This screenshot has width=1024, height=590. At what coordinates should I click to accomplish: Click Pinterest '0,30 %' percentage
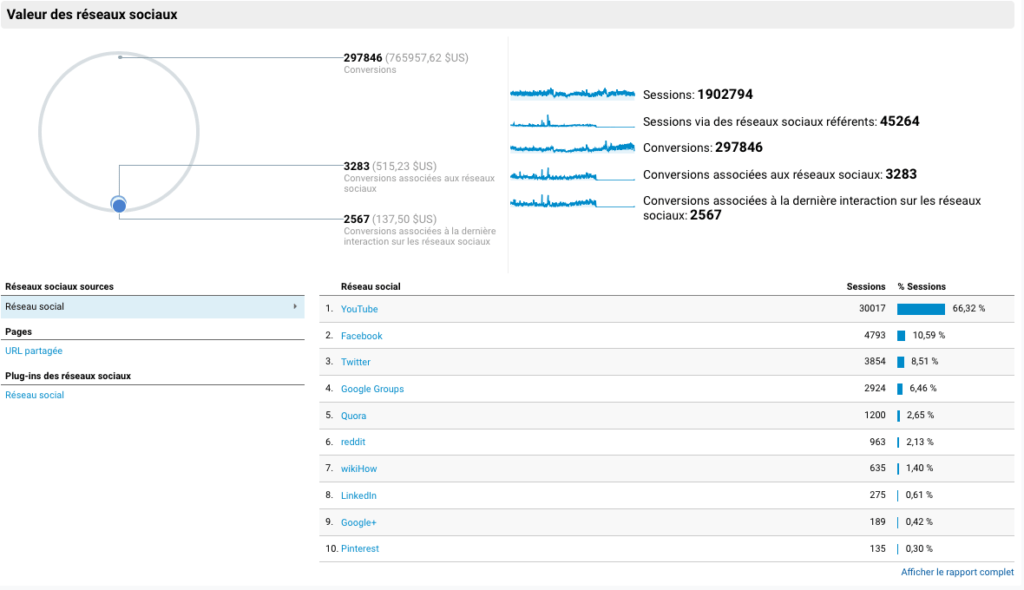919,548
